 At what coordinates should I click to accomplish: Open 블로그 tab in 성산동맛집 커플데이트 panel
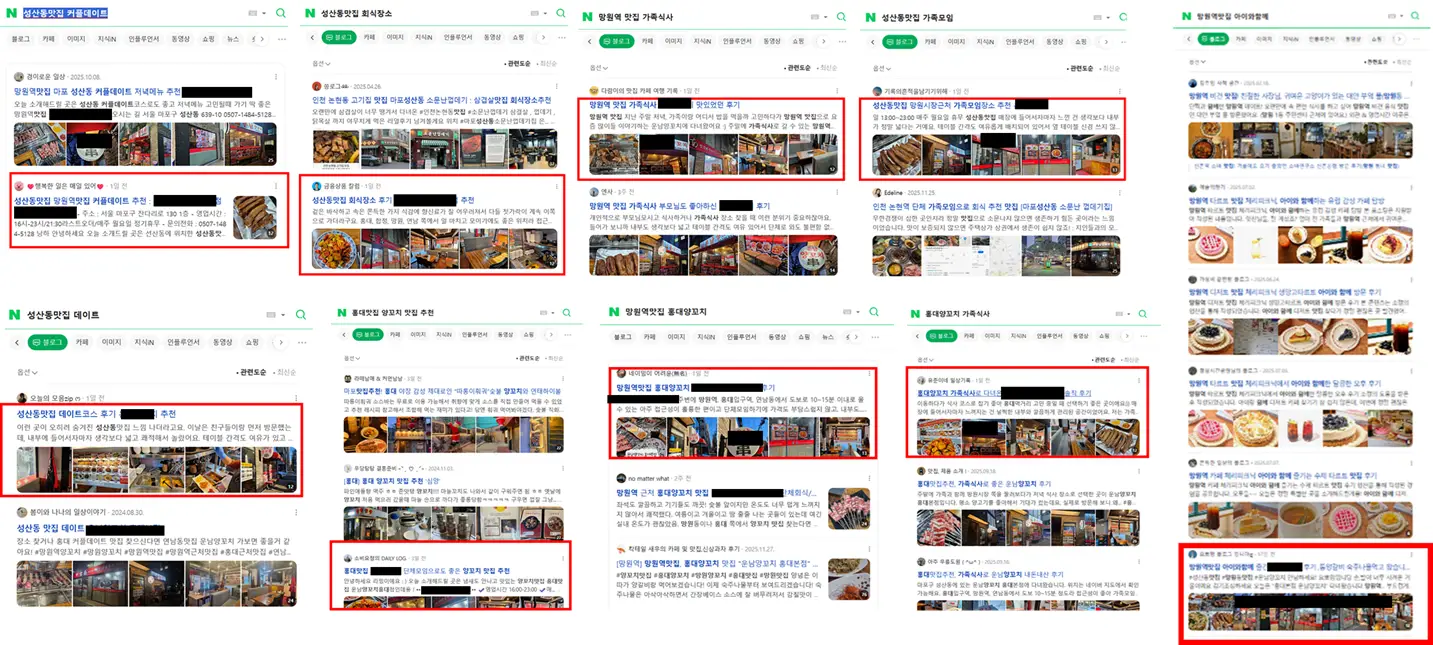21,39
